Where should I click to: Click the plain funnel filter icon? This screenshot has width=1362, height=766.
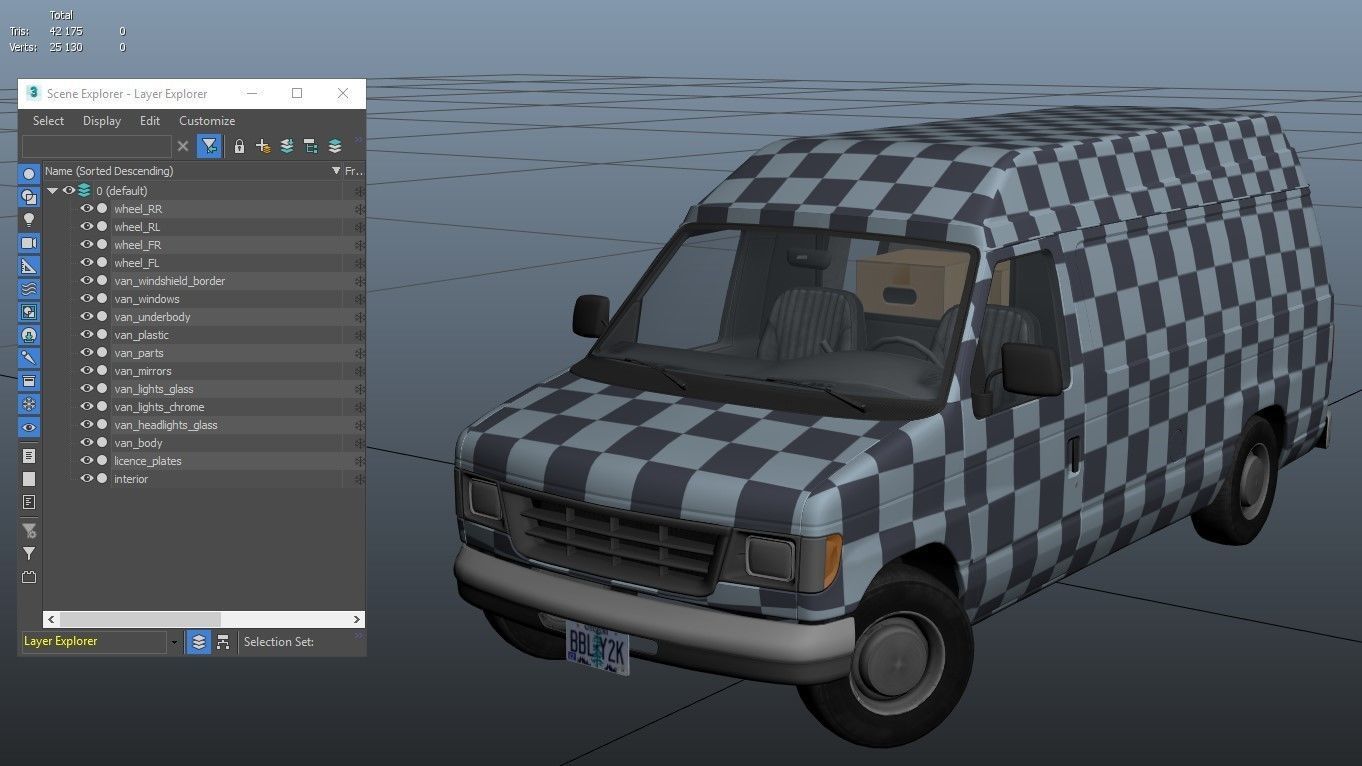tap(29, 554)
